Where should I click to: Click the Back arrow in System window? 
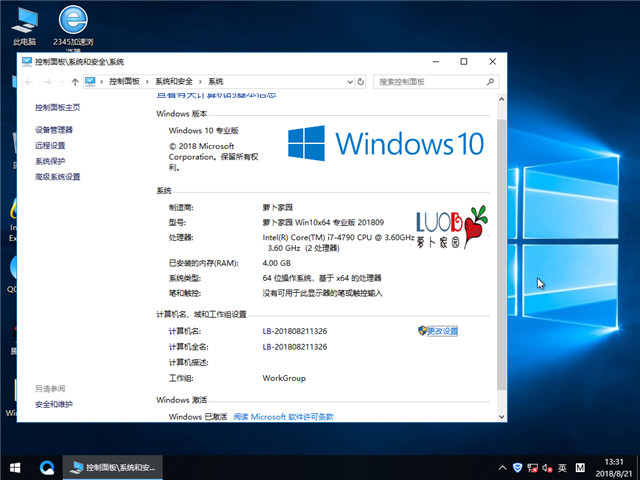pos(29,82)
